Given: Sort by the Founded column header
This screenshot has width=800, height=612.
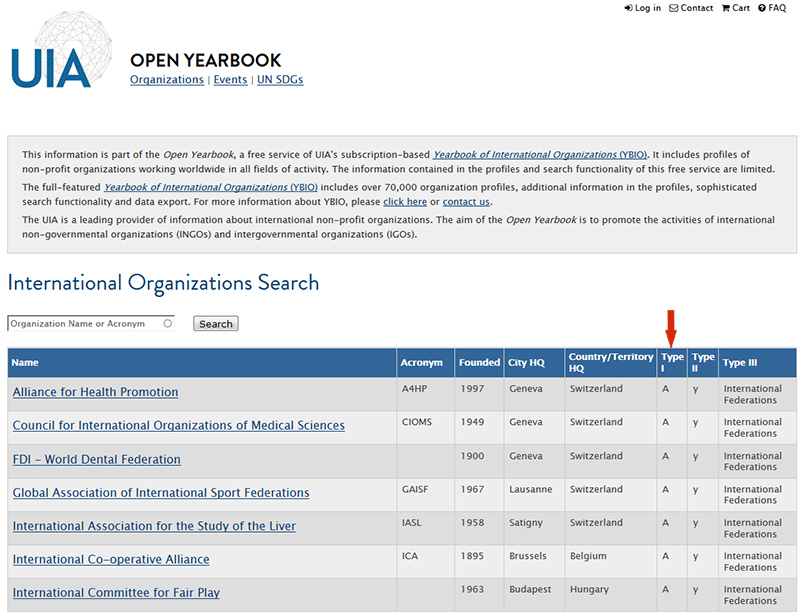Looking at the screenshot, I should [x=479, y=363].
